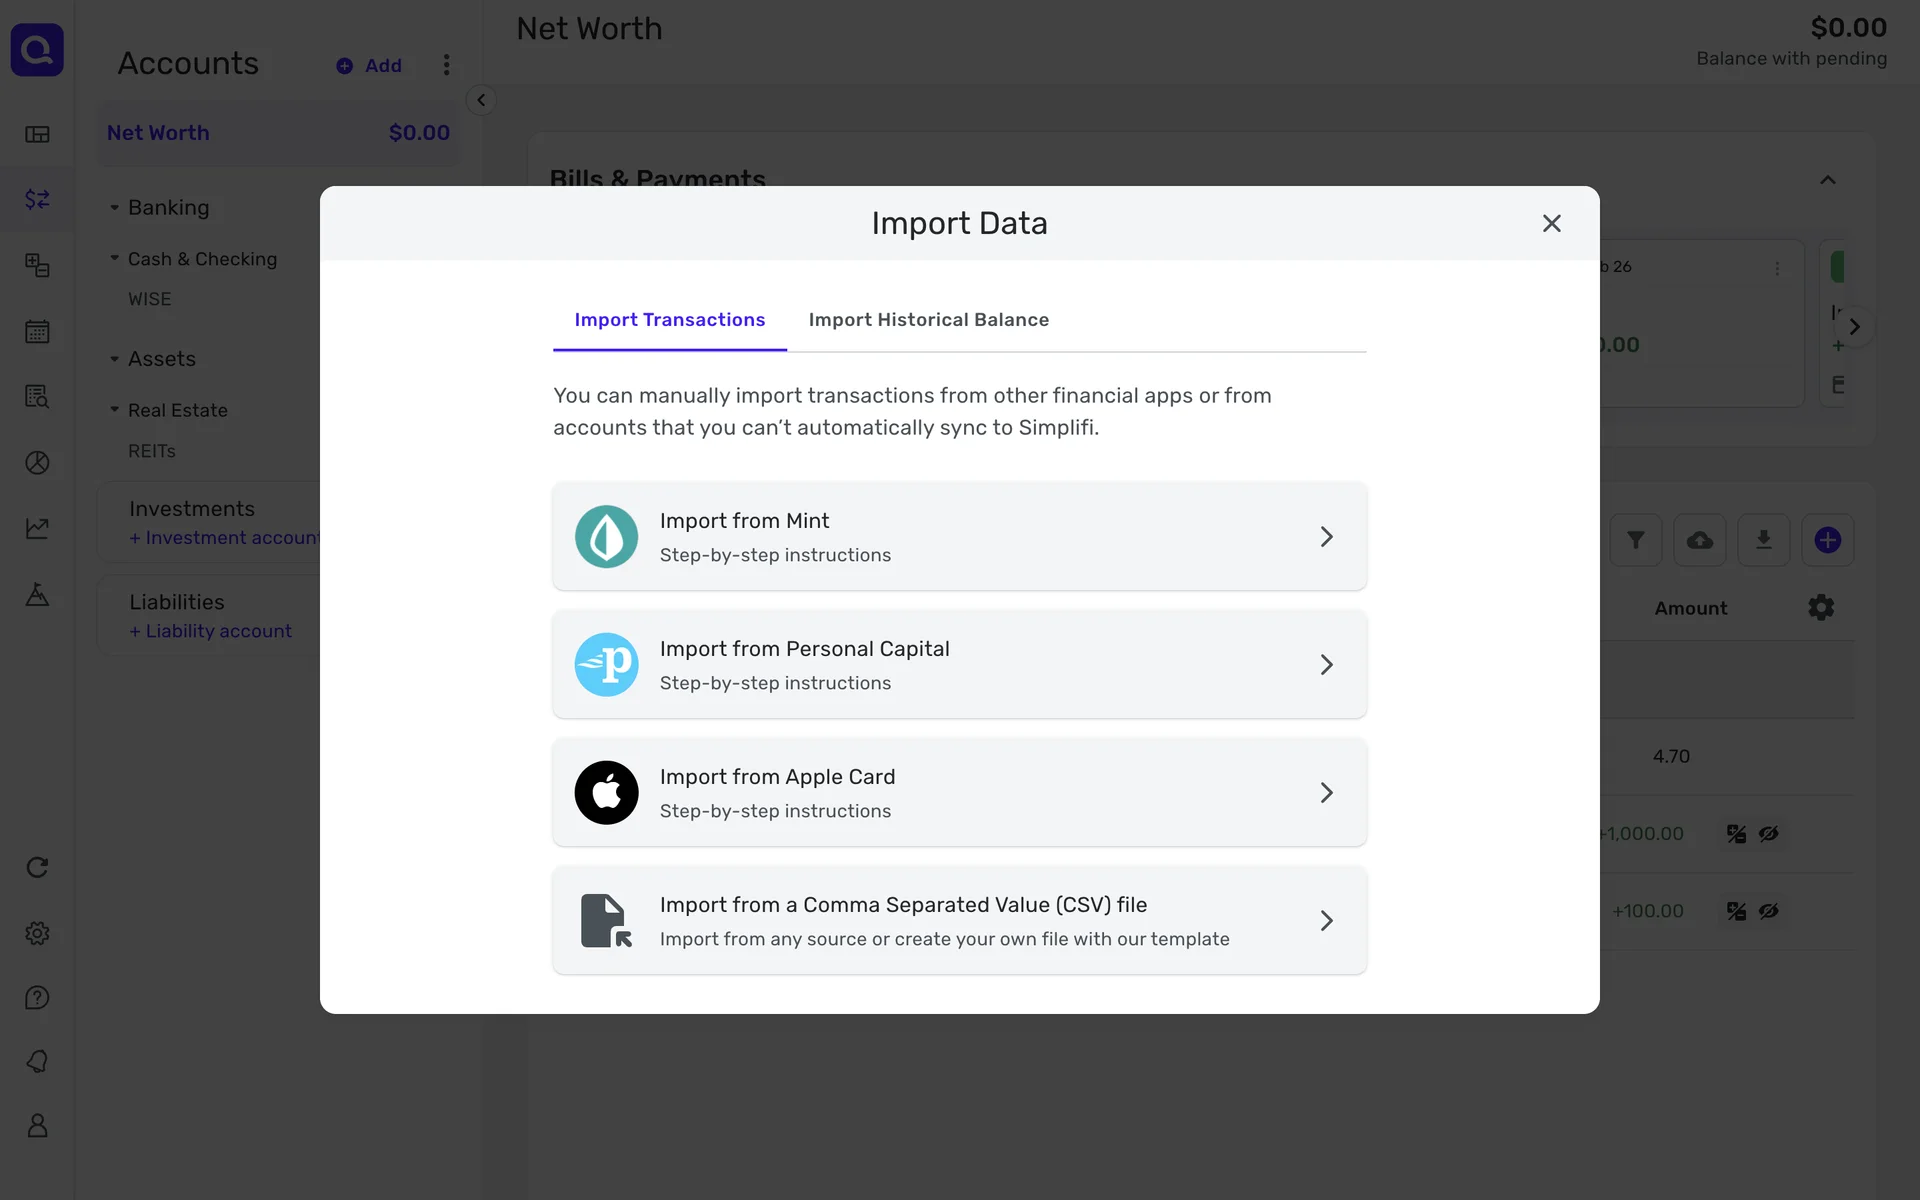Open the transaction table settings gear
The width and height of the screenshot is (1920, 1200).
1821,608
